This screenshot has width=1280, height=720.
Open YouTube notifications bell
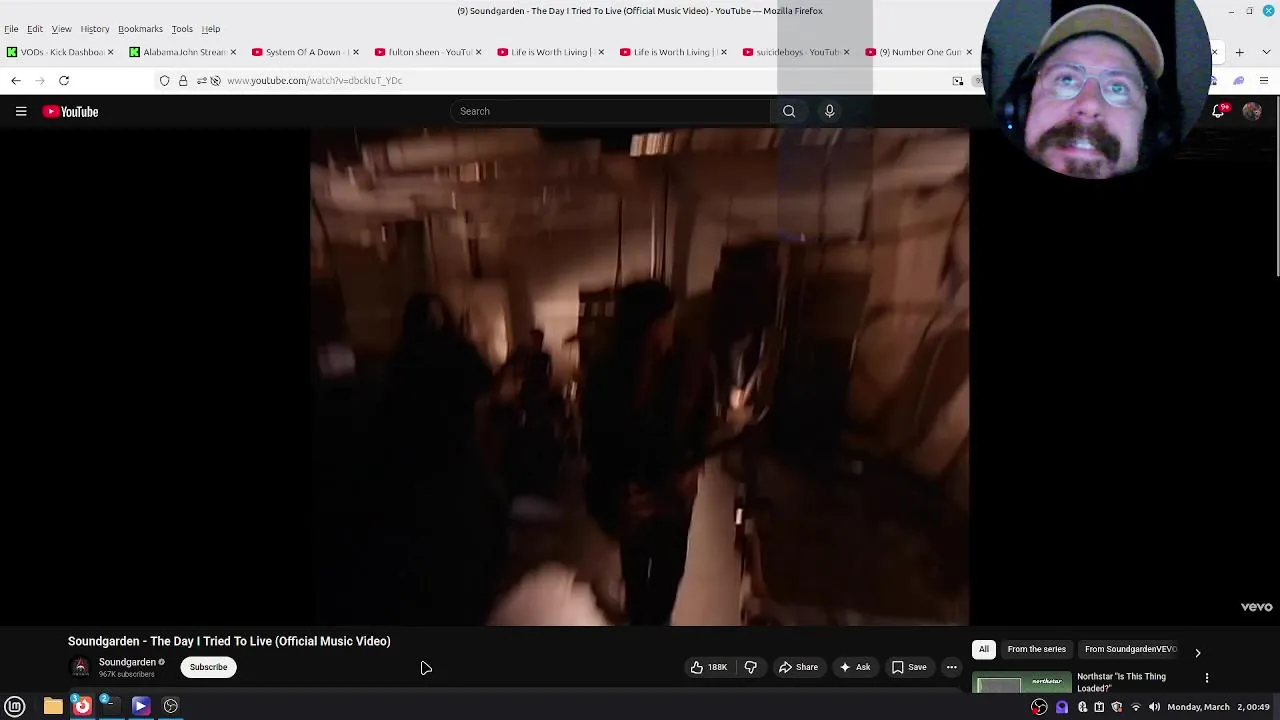pyautogui.click(x=1218, y=111)
